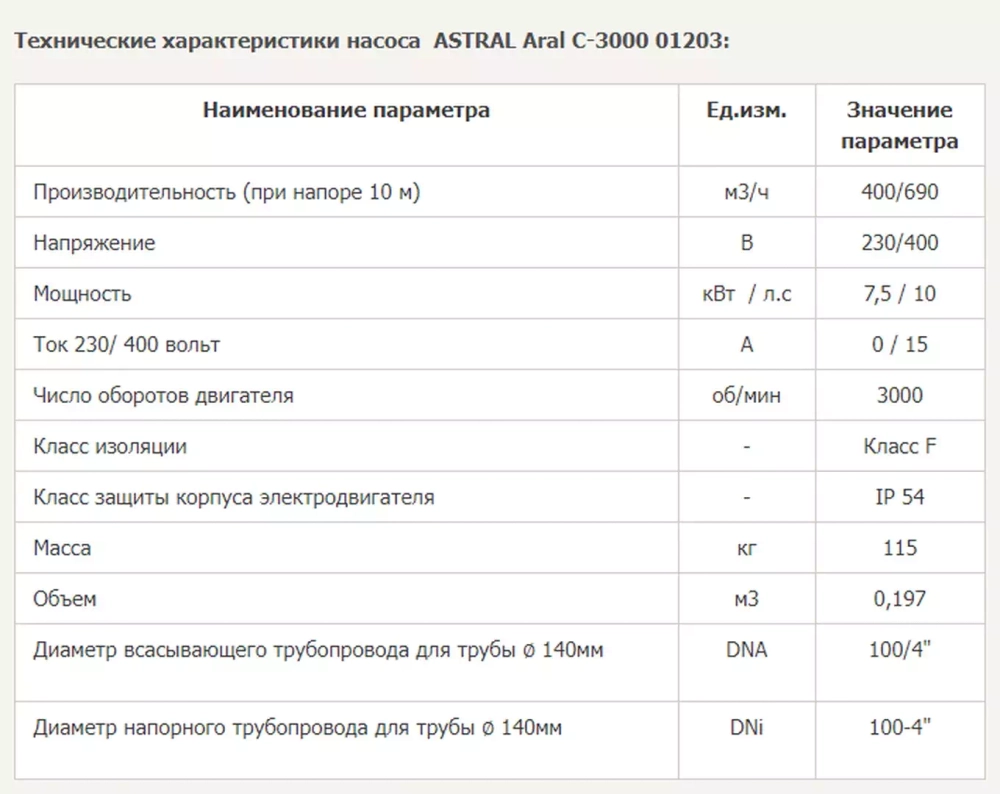This screenshot has width=1000, height=794.
Task: Click the value '3000' in the table
Action: click(x=899, y=395)
